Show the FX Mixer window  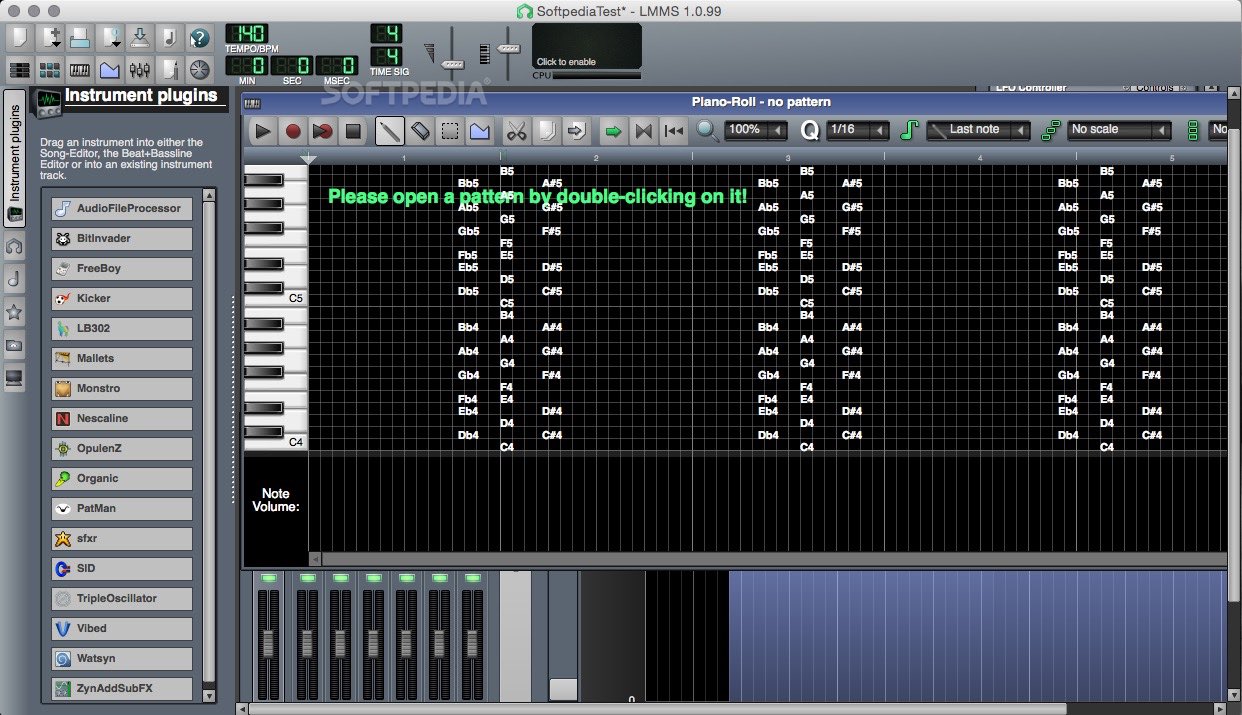coord(140,70)
